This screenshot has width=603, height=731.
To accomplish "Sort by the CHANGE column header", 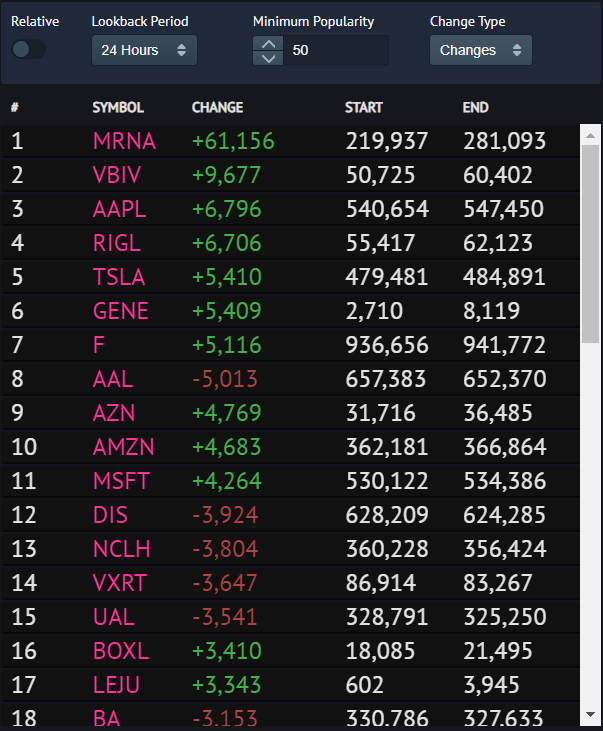I will [217, 108].
